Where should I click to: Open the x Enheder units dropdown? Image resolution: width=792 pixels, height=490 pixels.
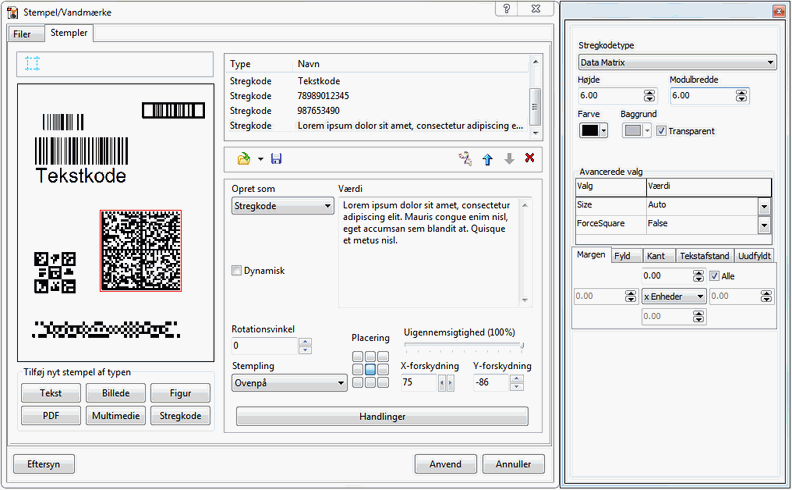[674, 297]
